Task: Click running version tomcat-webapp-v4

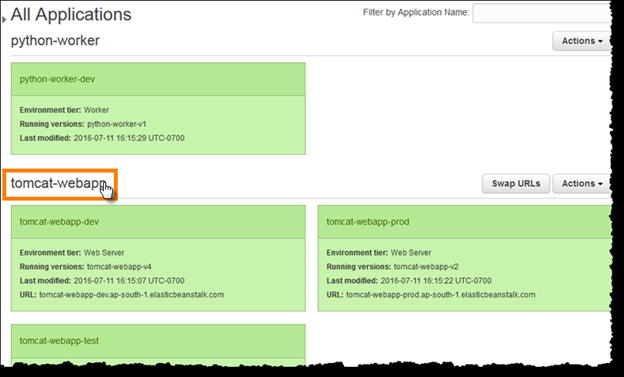Action: tap(119, 267)
